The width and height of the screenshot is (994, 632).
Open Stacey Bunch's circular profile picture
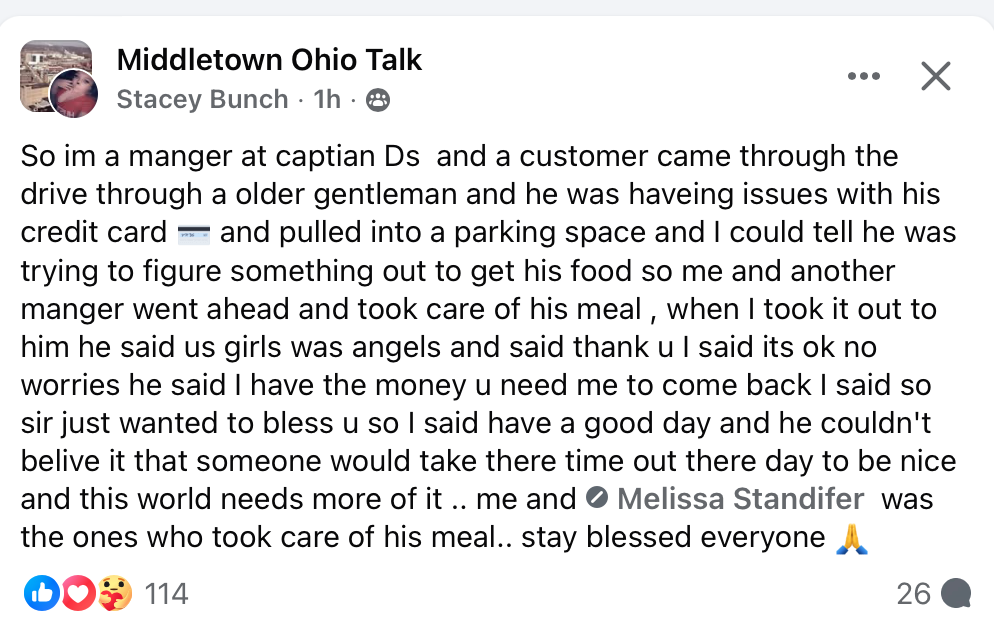click(74, 94)
